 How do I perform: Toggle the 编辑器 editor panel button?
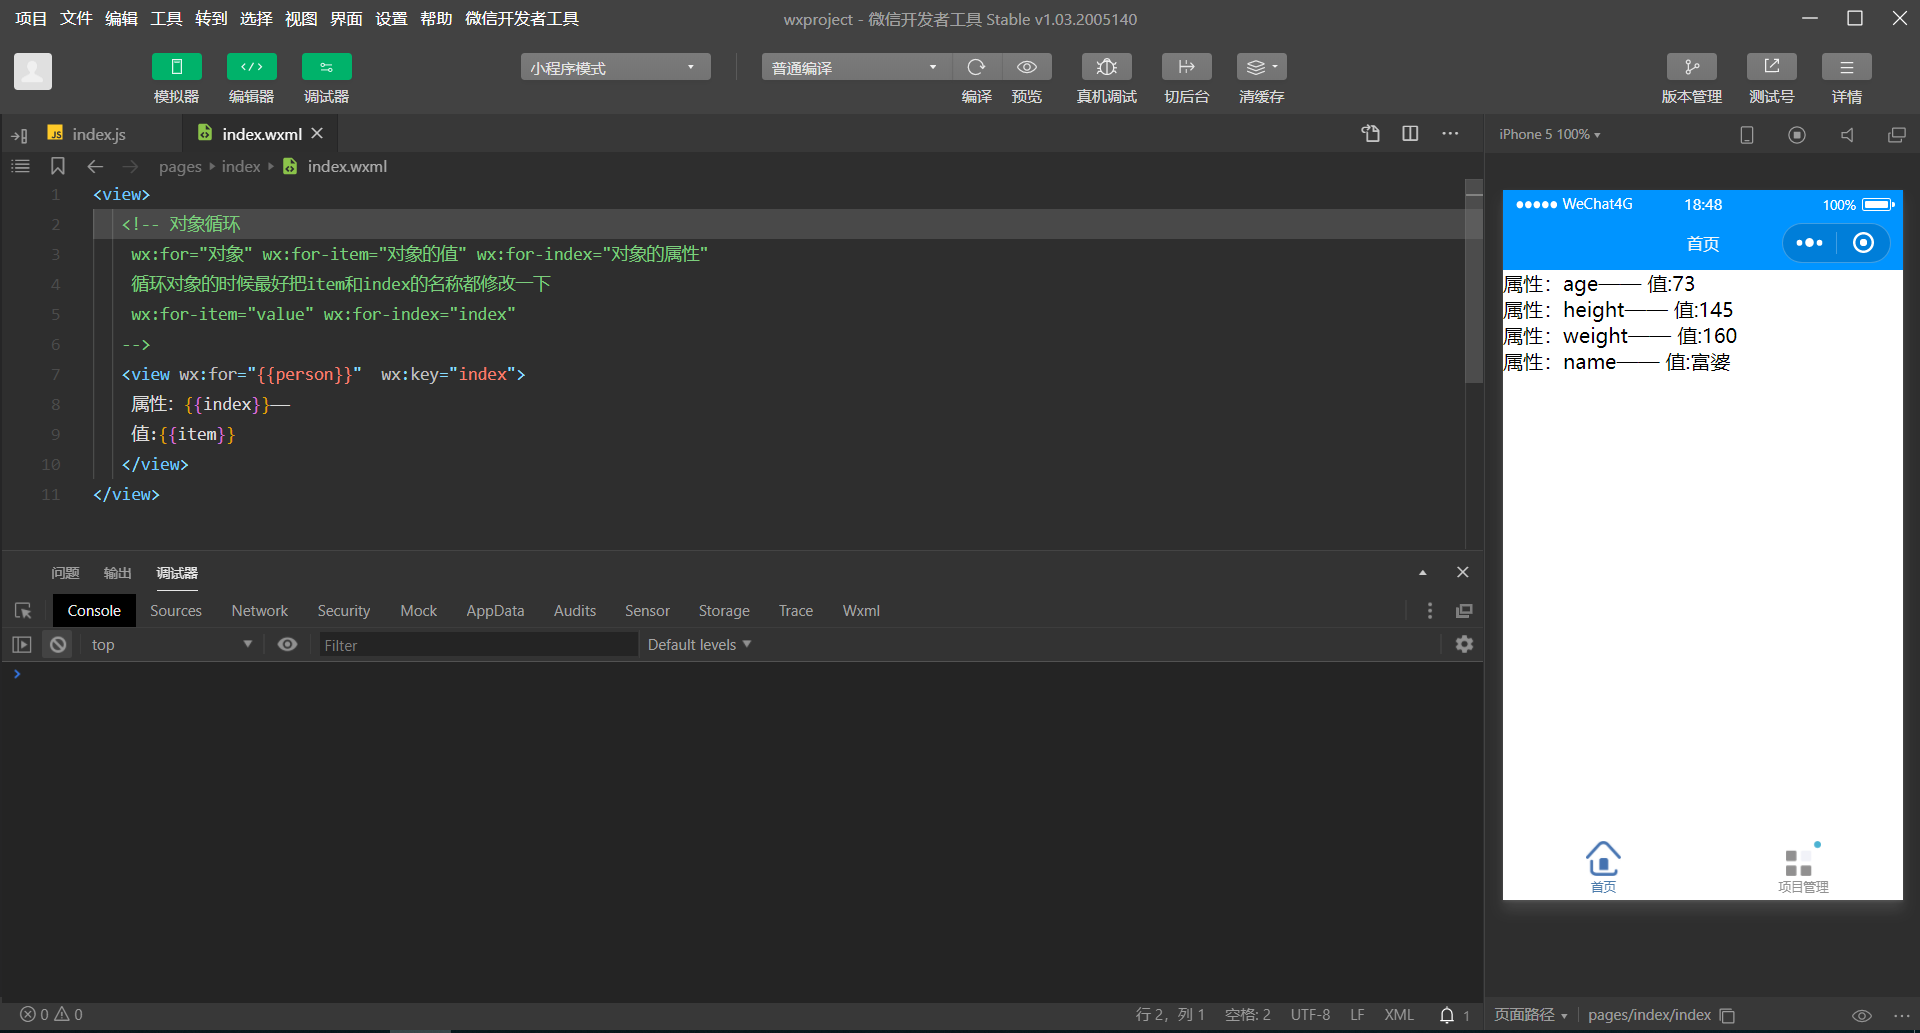(x=251, y=67)
